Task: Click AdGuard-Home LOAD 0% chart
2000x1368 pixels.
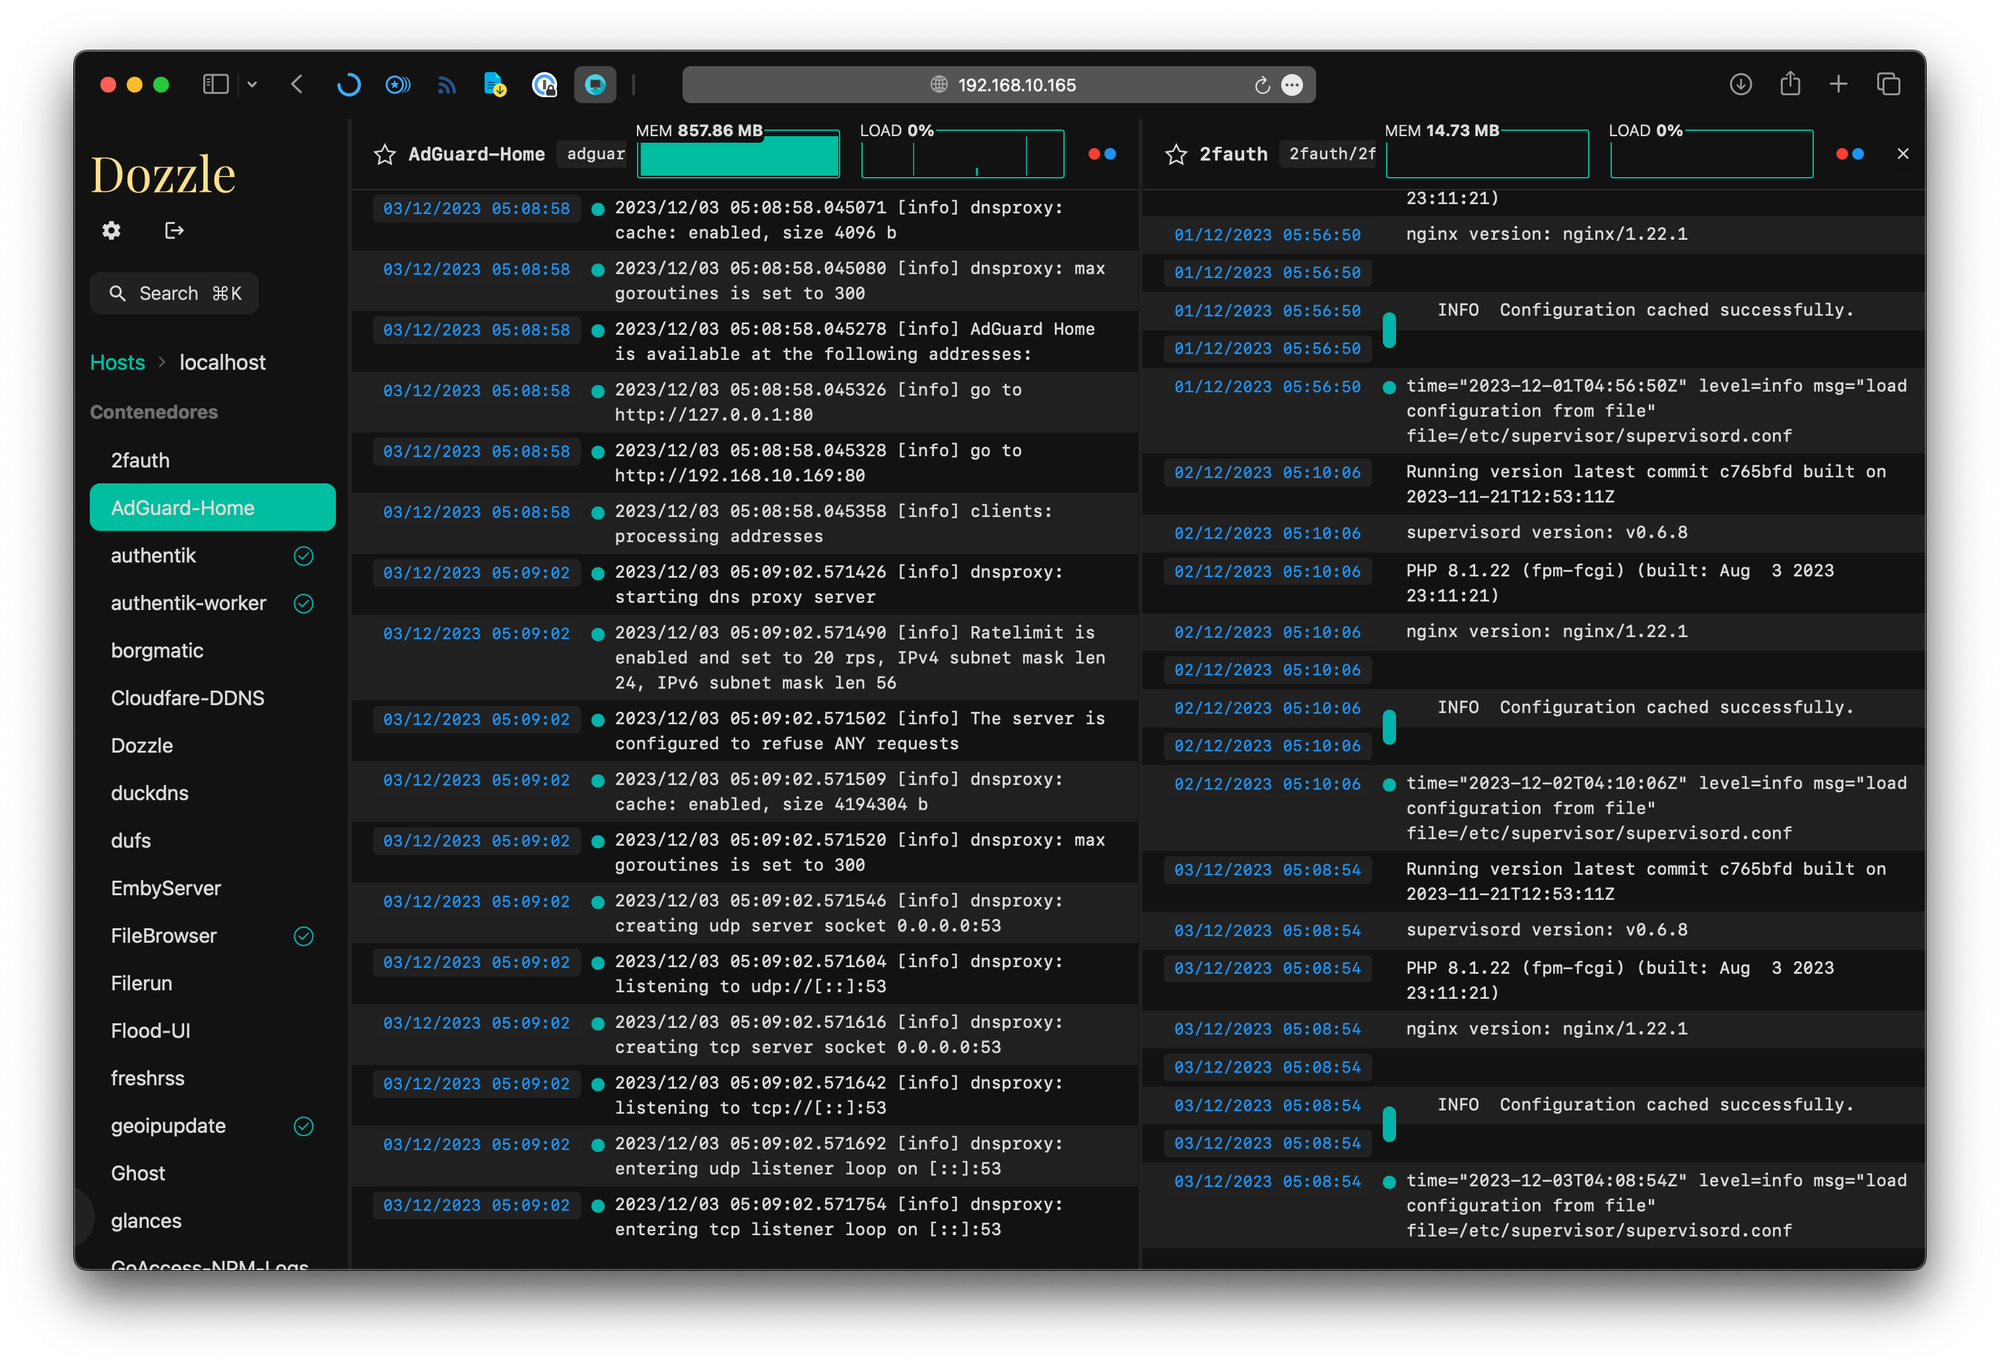Action: [962, 154]
